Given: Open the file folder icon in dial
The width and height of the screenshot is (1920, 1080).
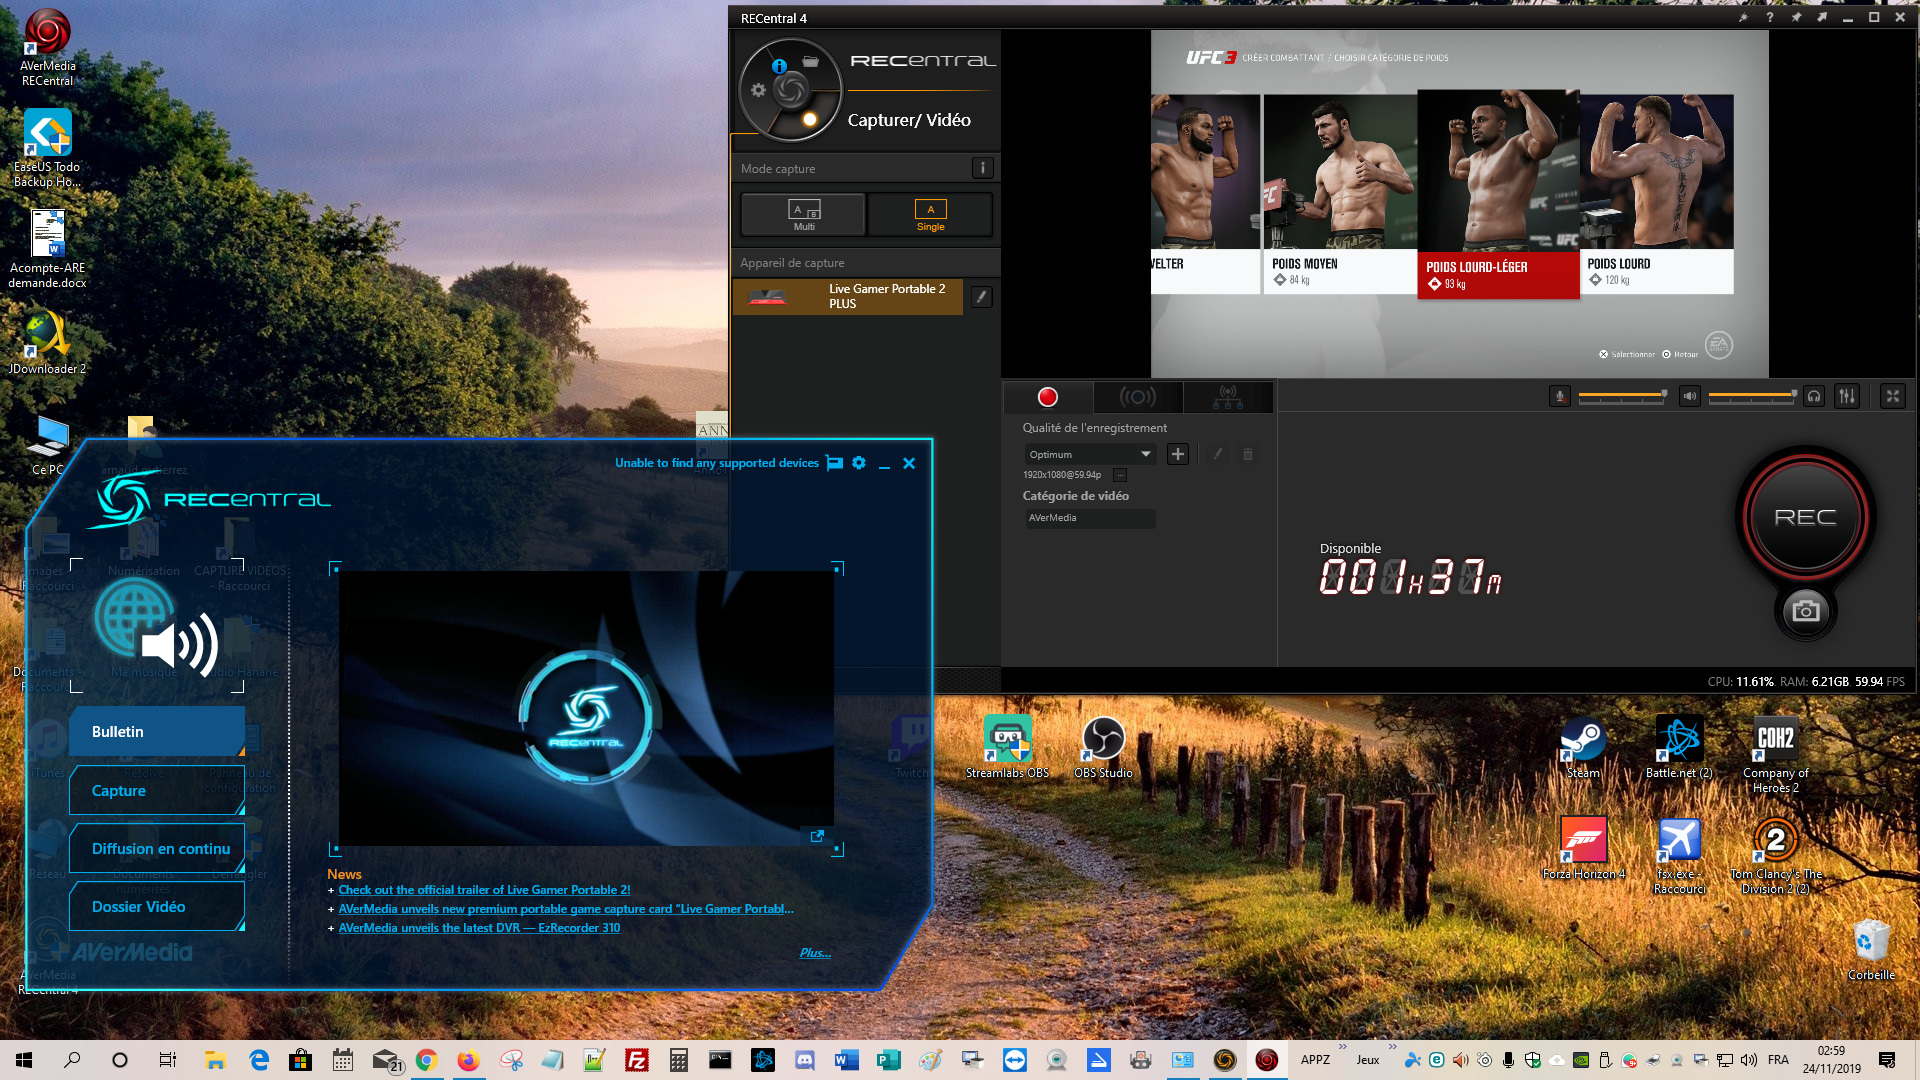Looking at the screenshot, I should [x=810, y=62].
